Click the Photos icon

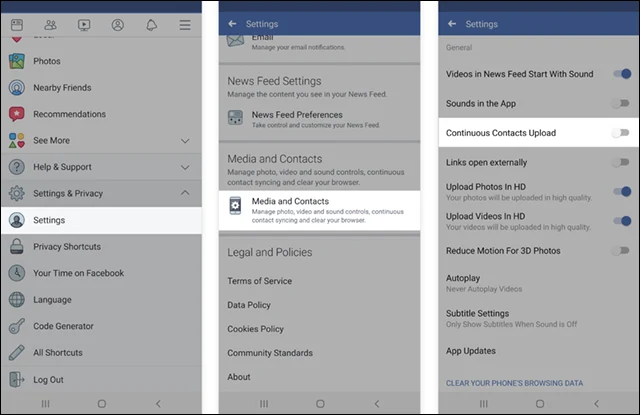[17, 61]
